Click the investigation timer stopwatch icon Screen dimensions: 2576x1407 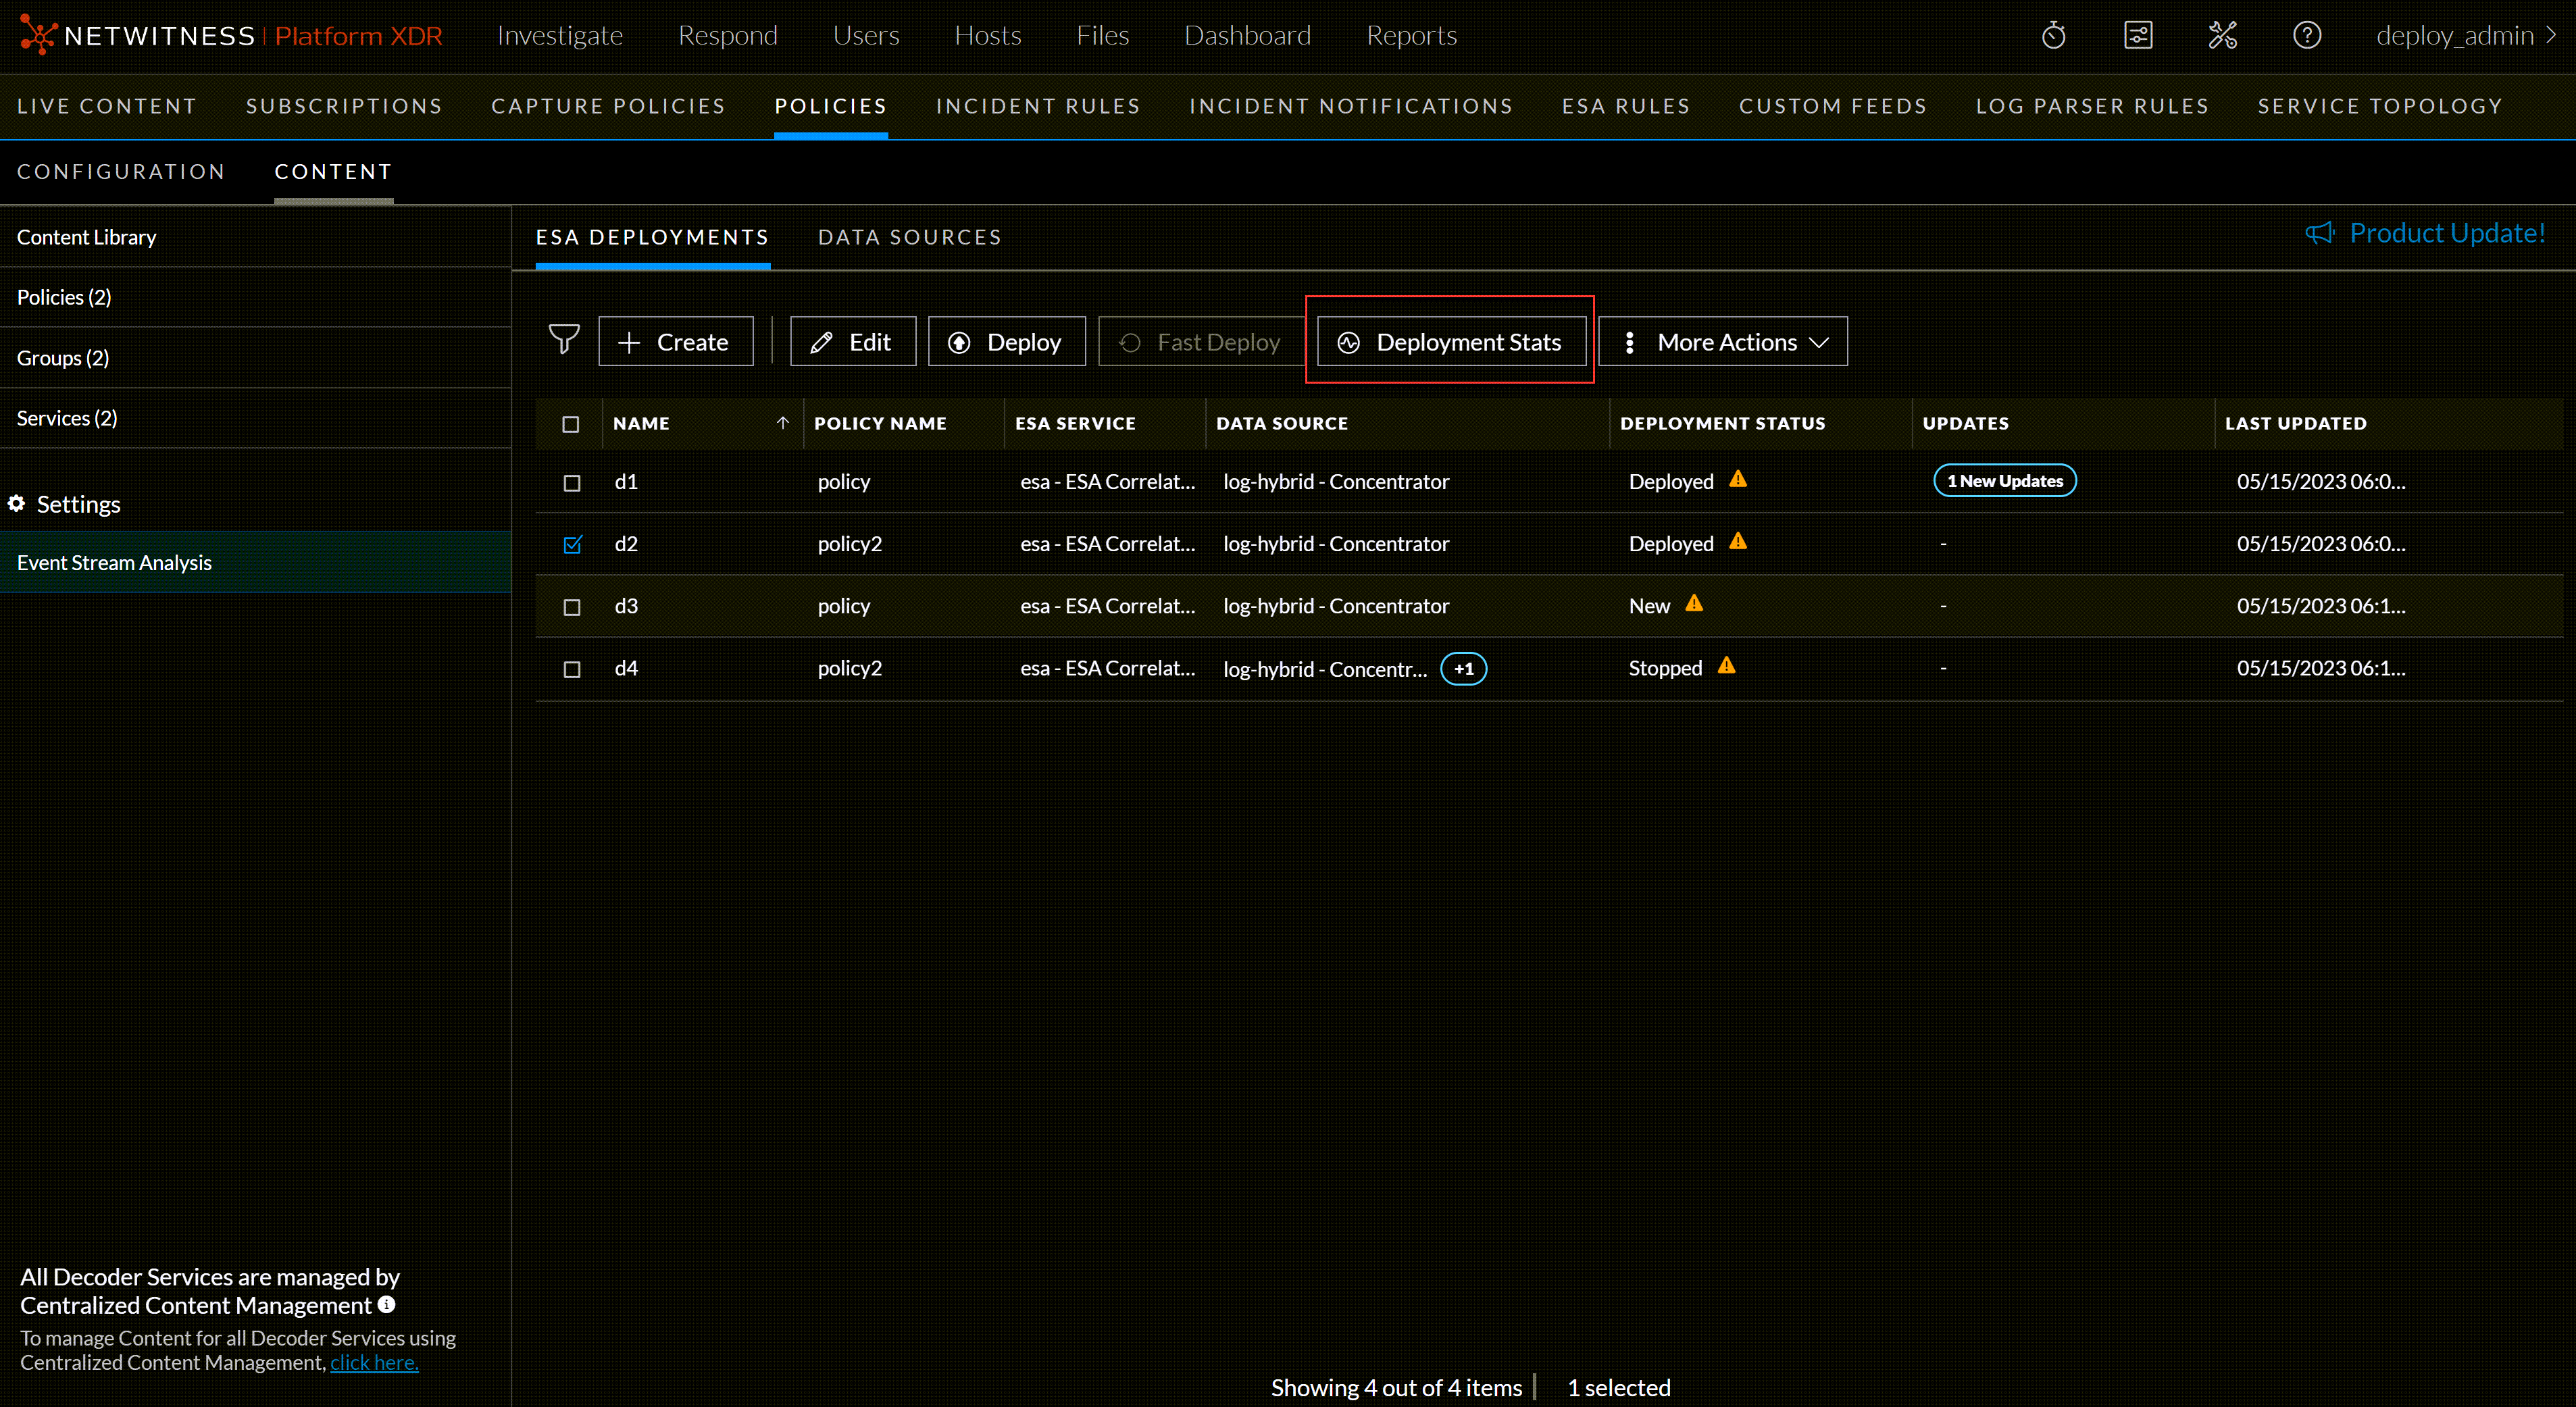point(2054,35)
